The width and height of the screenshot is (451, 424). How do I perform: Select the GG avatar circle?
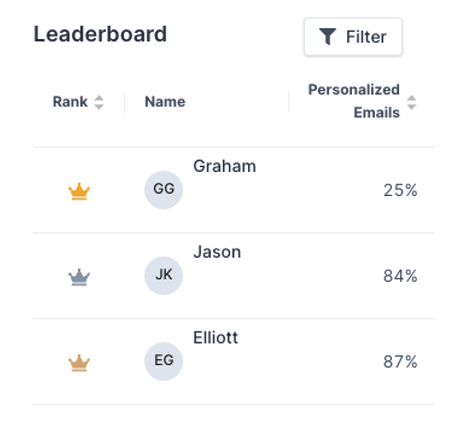163,190
